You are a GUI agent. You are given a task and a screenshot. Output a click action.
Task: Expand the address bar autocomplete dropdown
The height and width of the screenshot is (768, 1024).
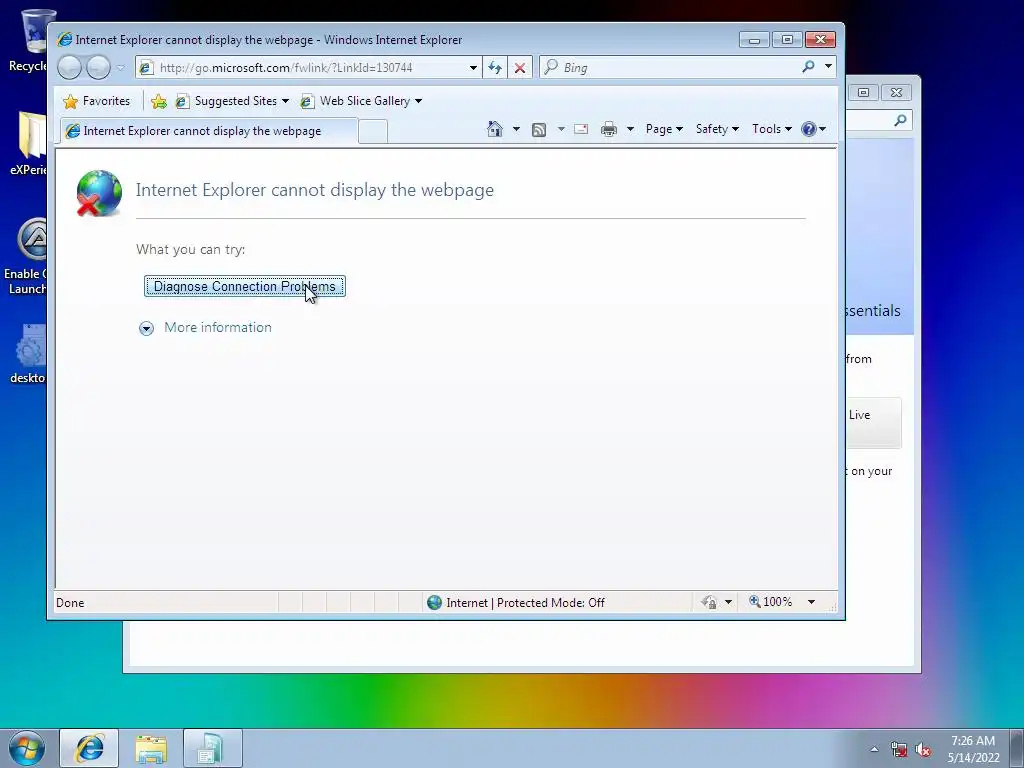coord(473,67)
